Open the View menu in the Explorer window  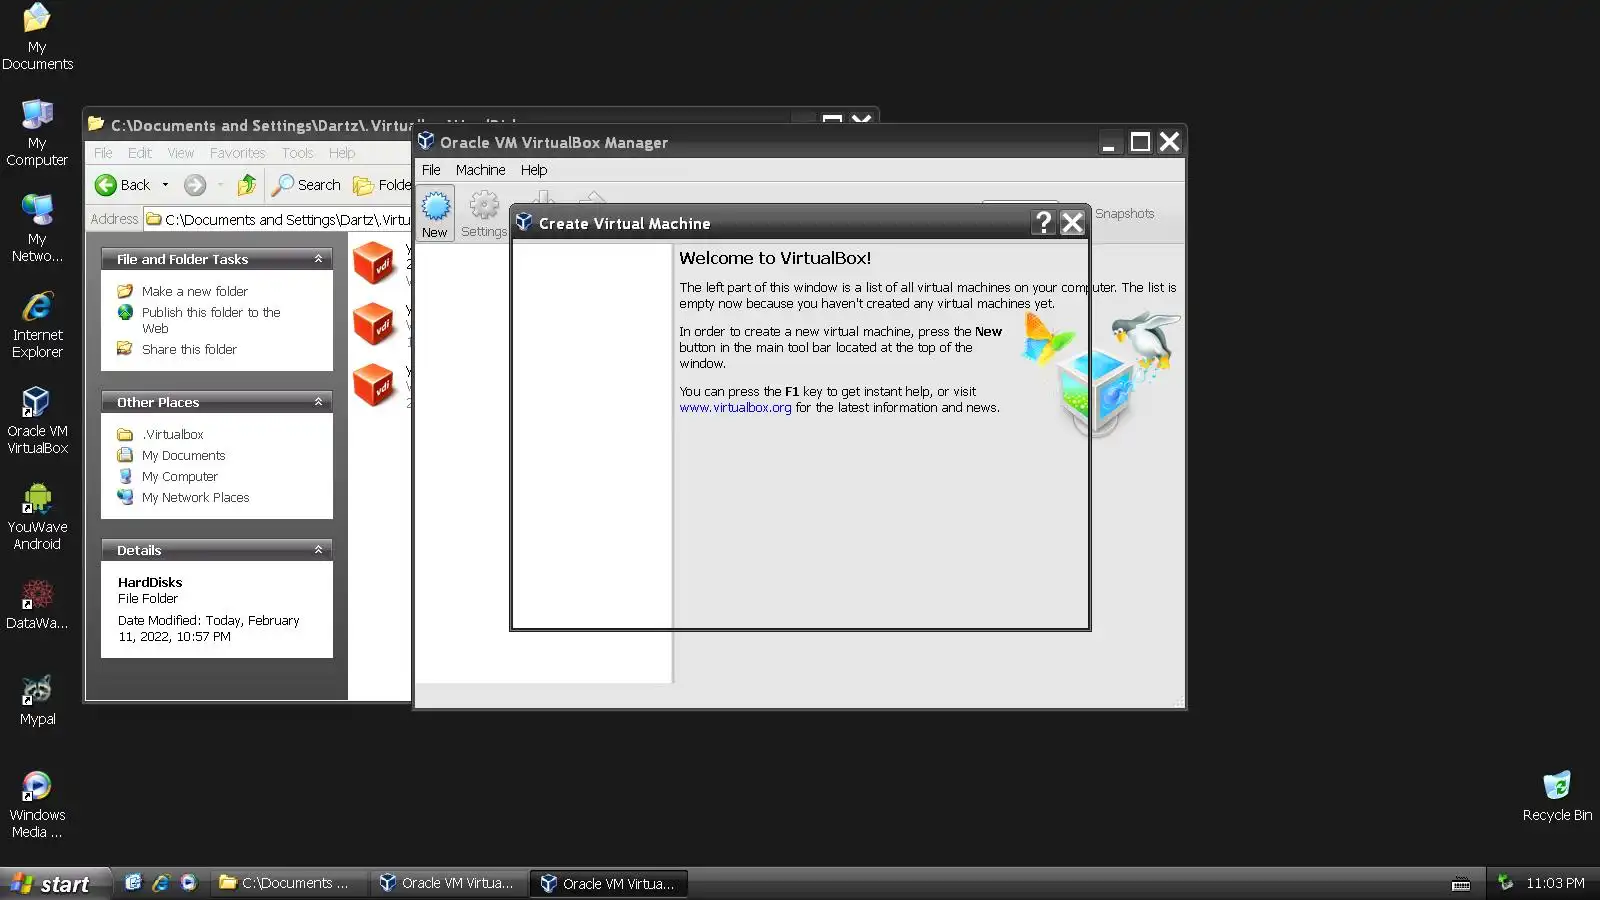181,153
